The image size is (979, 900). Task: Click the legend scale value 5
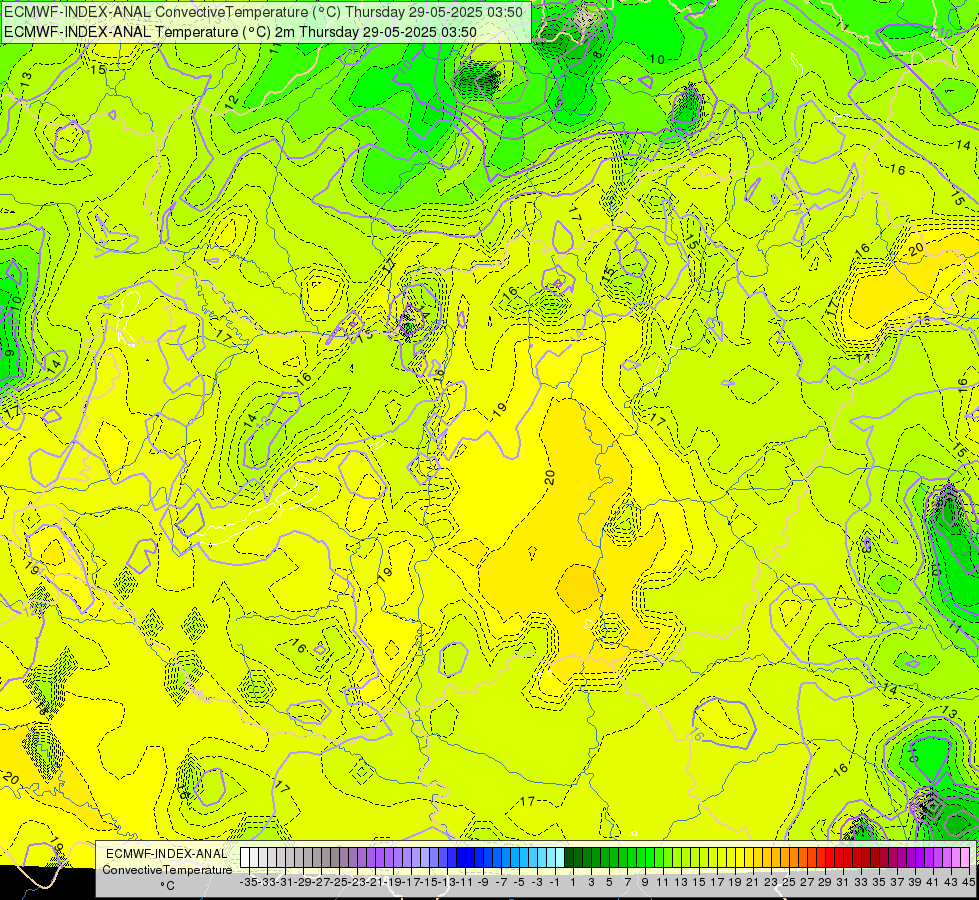[609, 883]
